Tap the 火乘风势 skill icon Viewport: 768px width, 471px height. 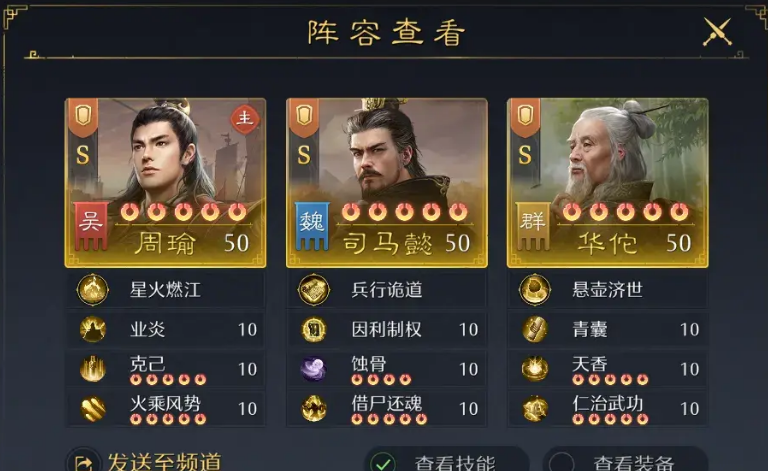pyautogui.click(x=93, y=408)
